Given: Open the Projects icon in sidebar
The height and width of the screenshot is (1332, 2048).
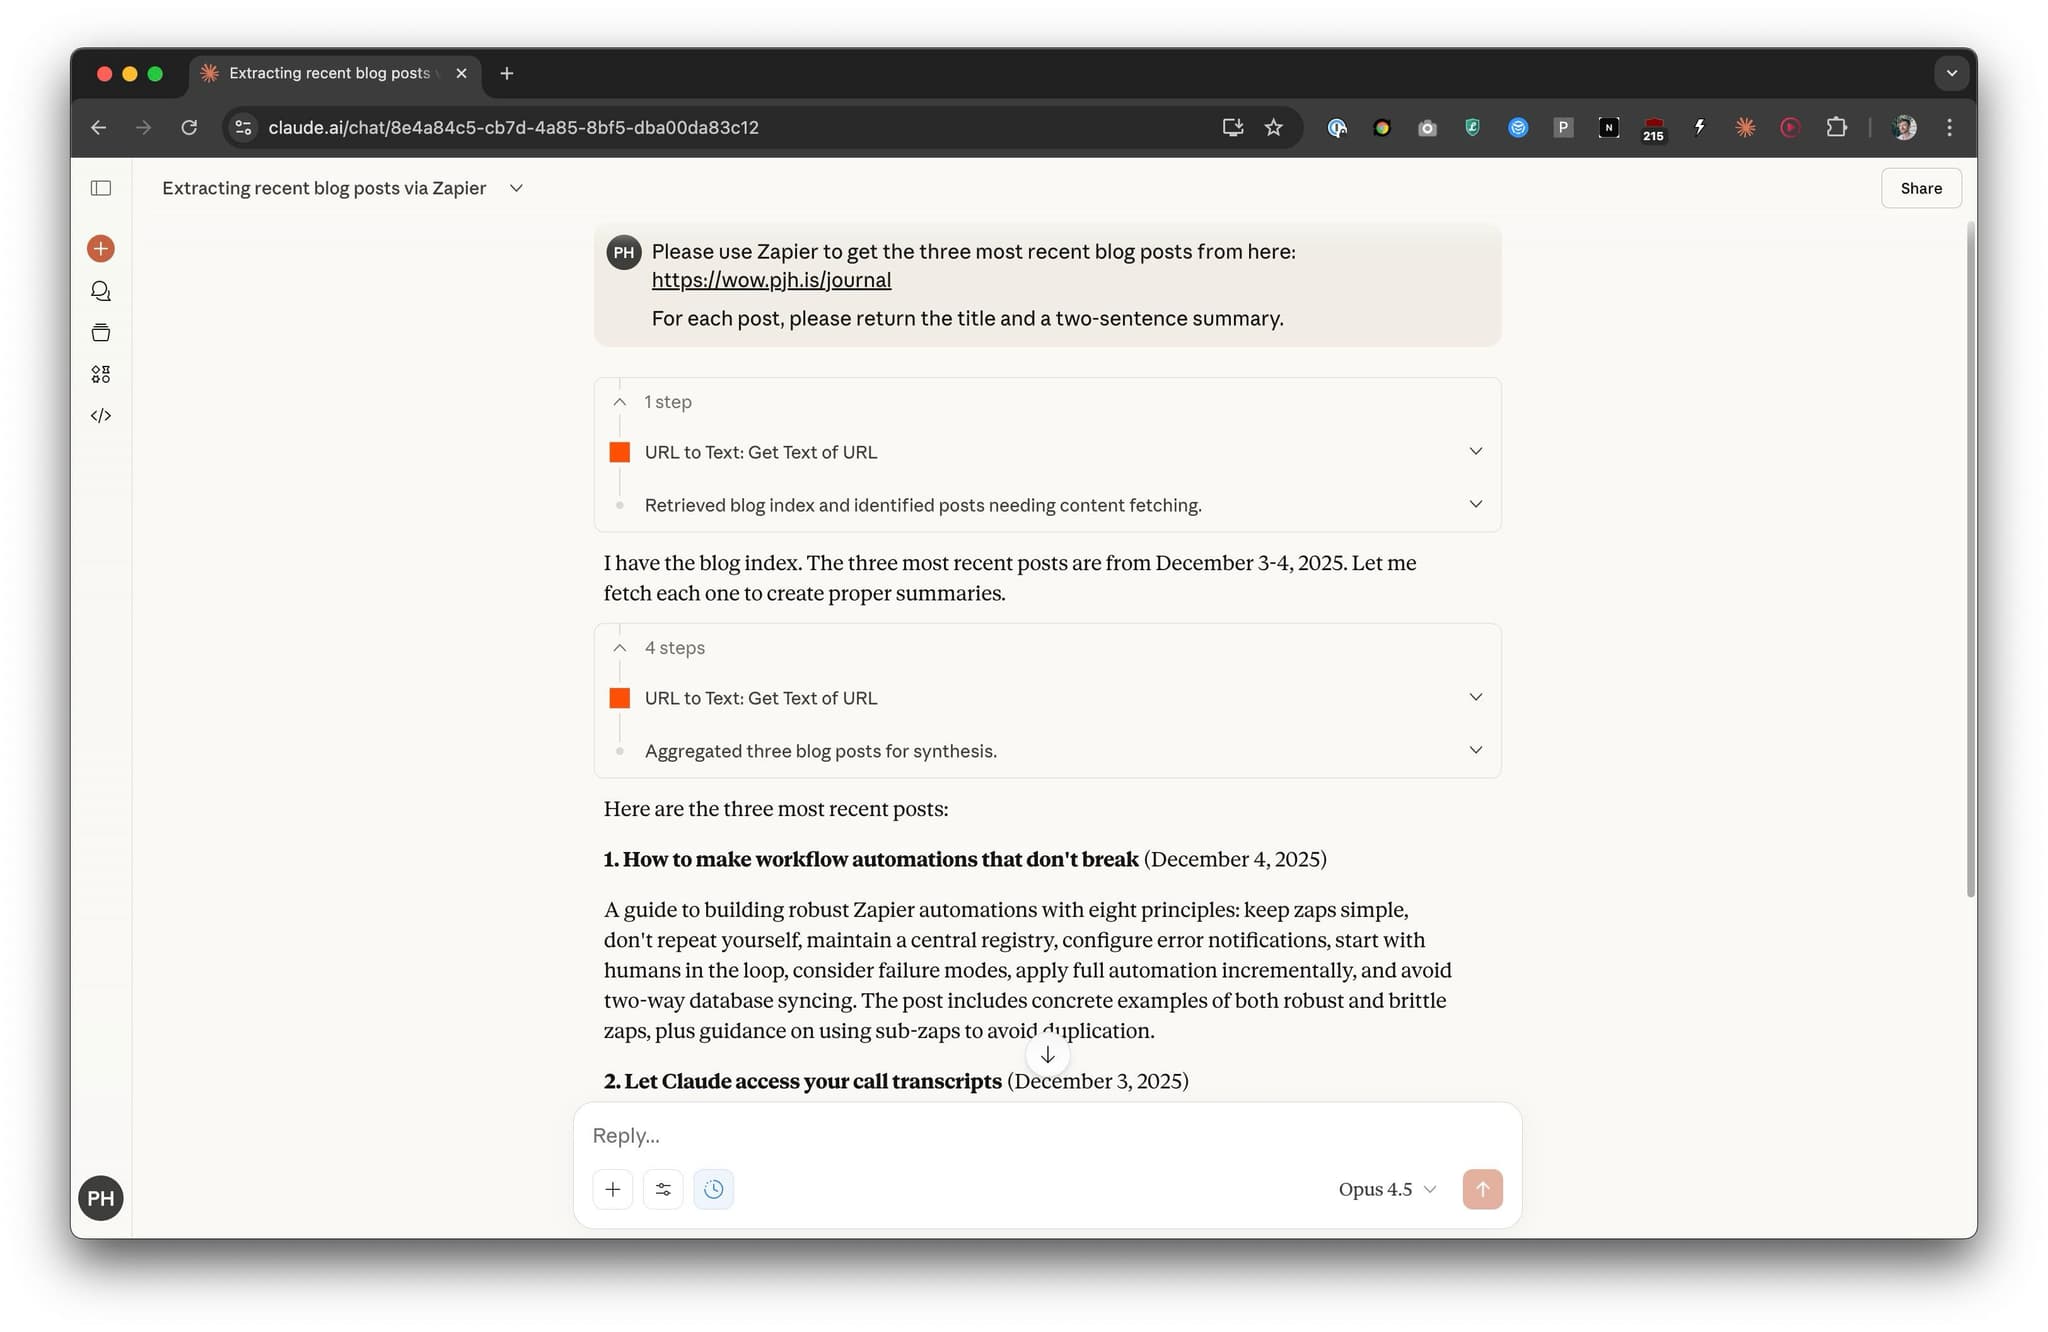Looking at the screenshot, I should tap(101, 333).
